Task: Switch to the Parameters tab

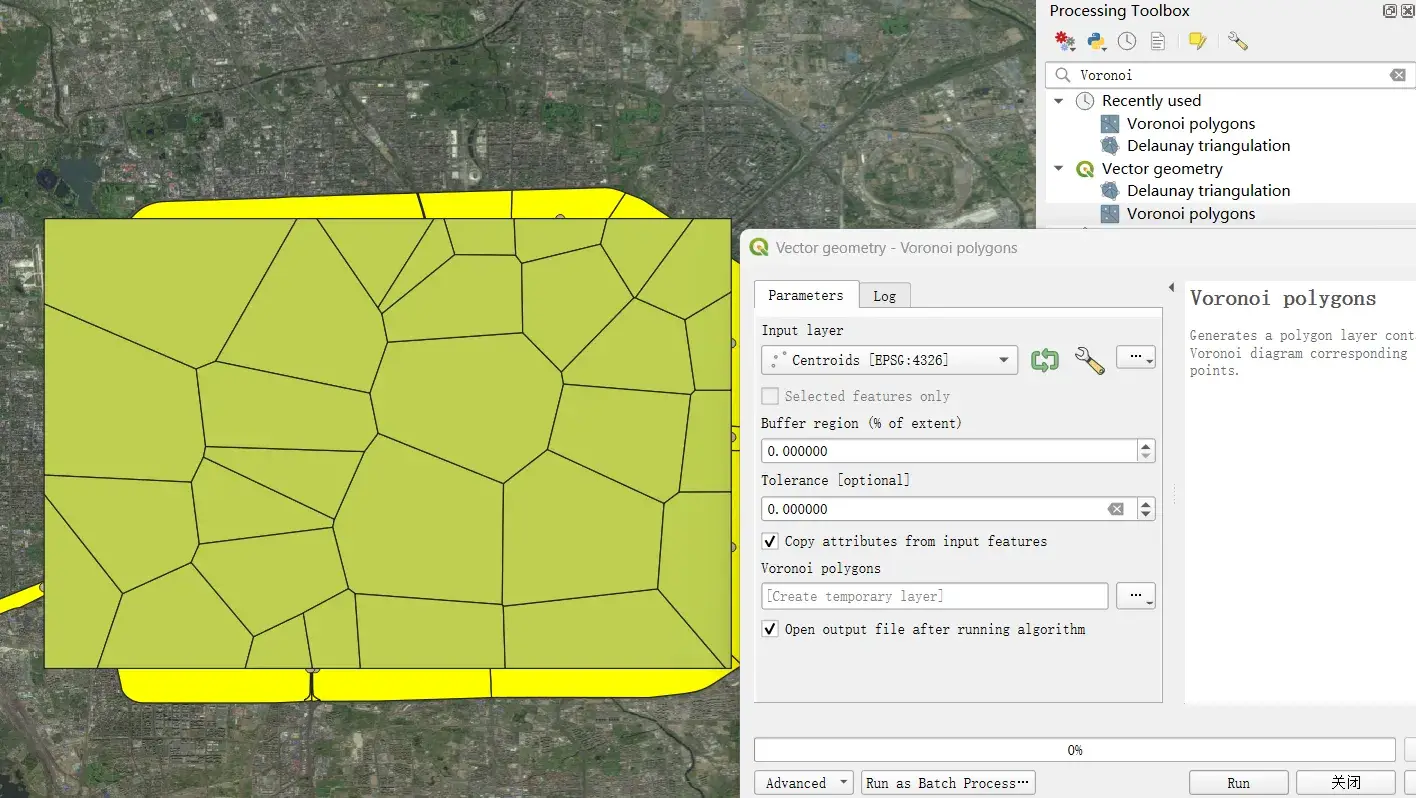Action: (x=806, y=295)
